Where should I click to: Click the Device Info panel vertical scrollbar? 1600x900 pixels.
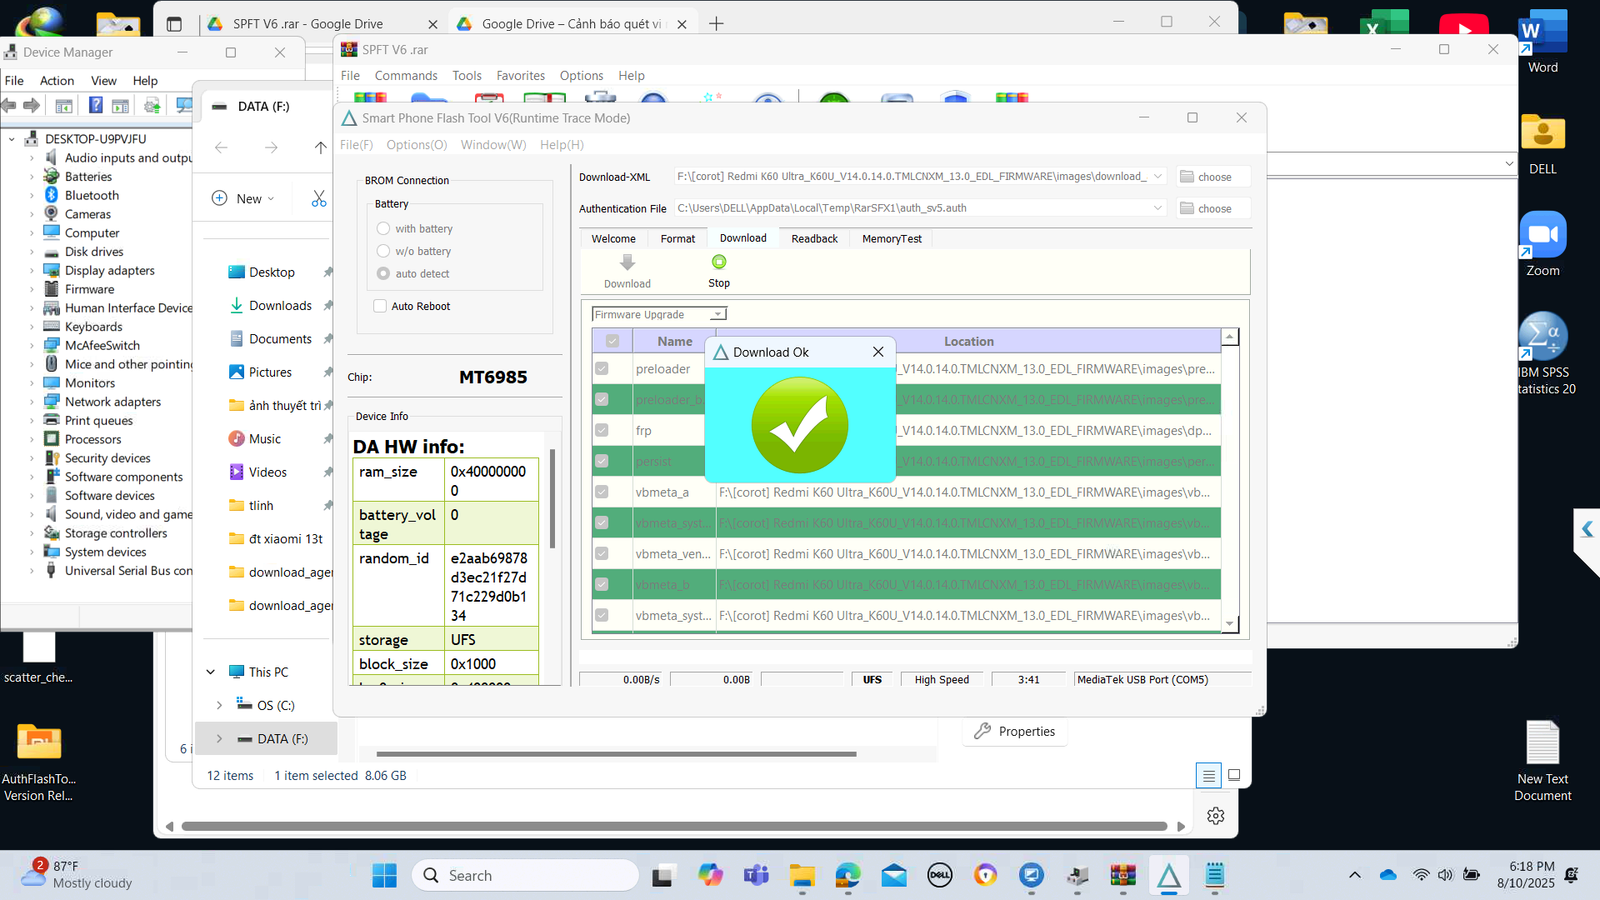(x=552, y=498)
